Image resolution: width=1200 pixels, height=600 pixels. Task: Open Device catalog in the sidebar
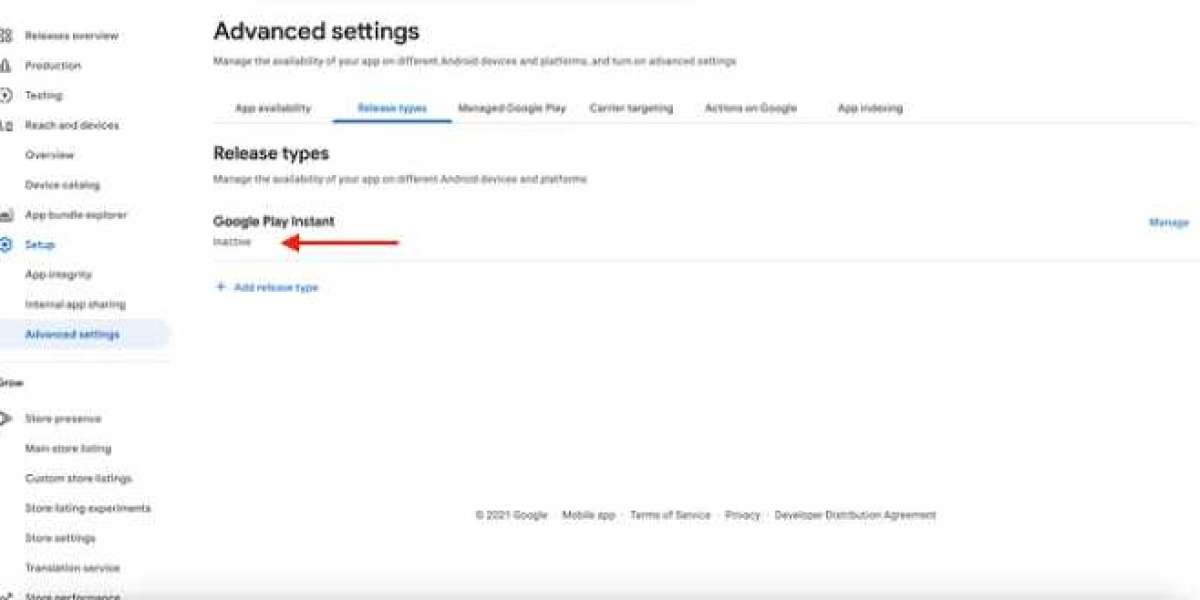coord(62,185)
